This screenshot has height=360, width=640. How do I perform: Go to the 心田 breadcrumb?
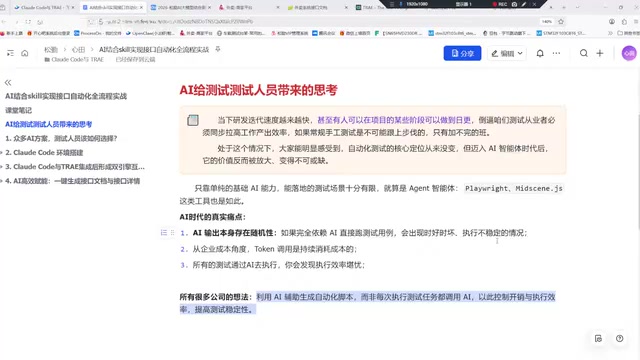[78, 49]
